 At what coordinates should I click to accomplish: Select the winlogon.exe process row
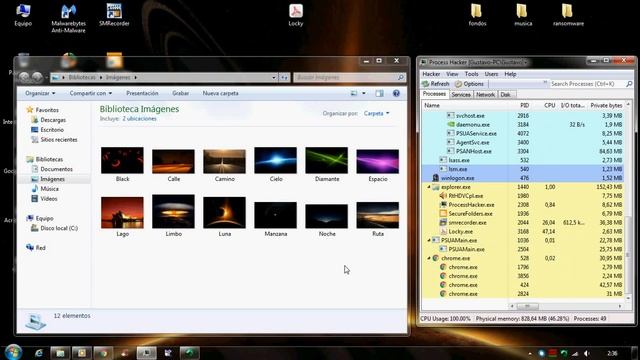tap(522, 178)
